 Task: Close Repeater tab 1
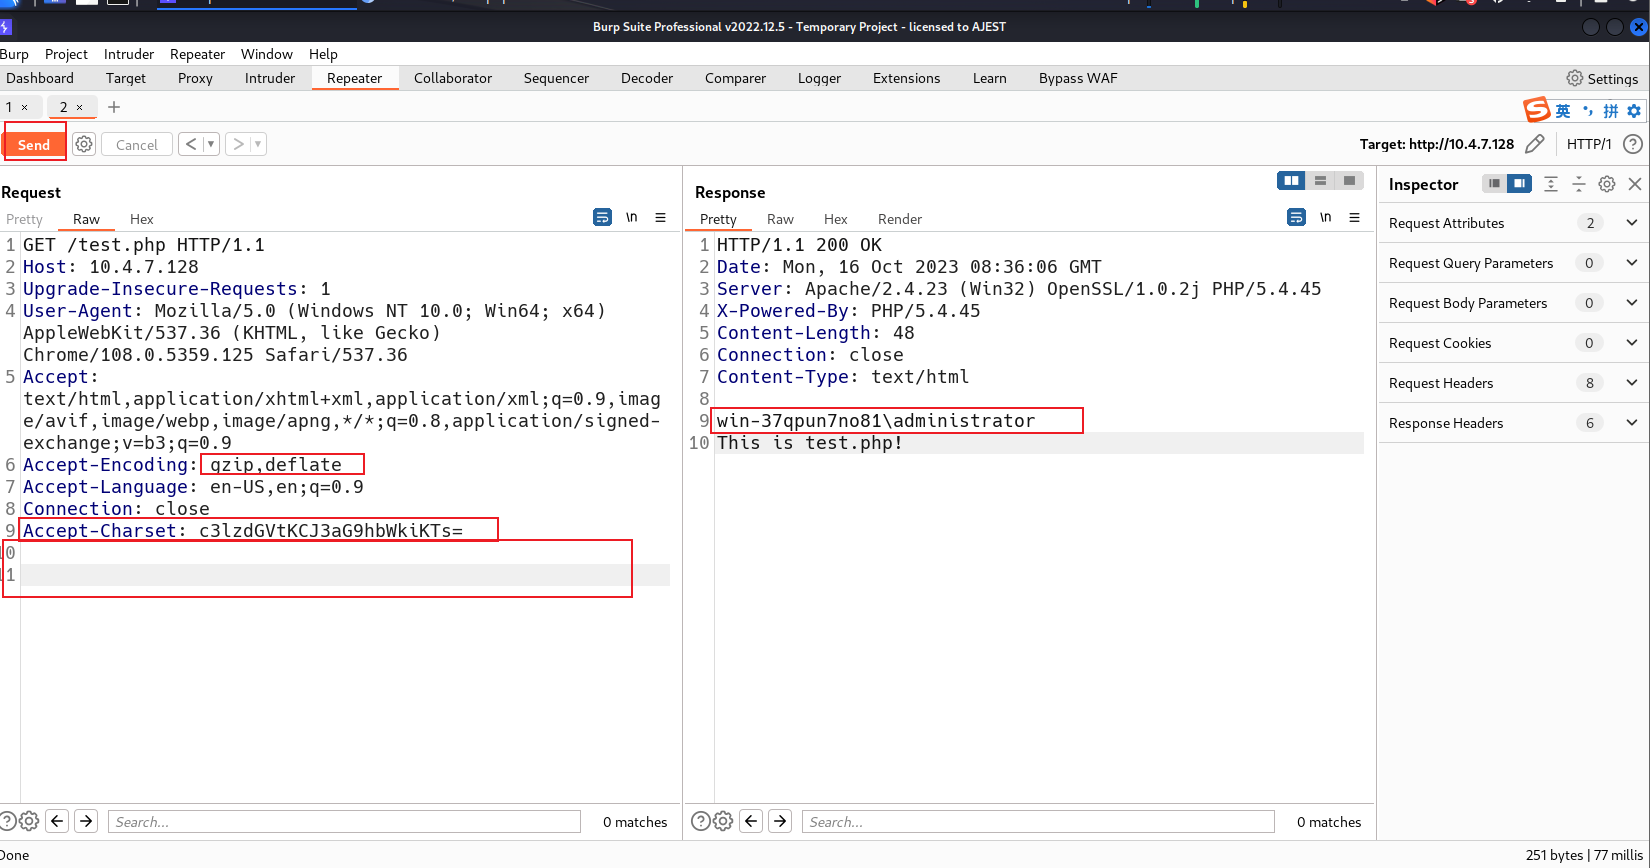click(x=24, y=107)
